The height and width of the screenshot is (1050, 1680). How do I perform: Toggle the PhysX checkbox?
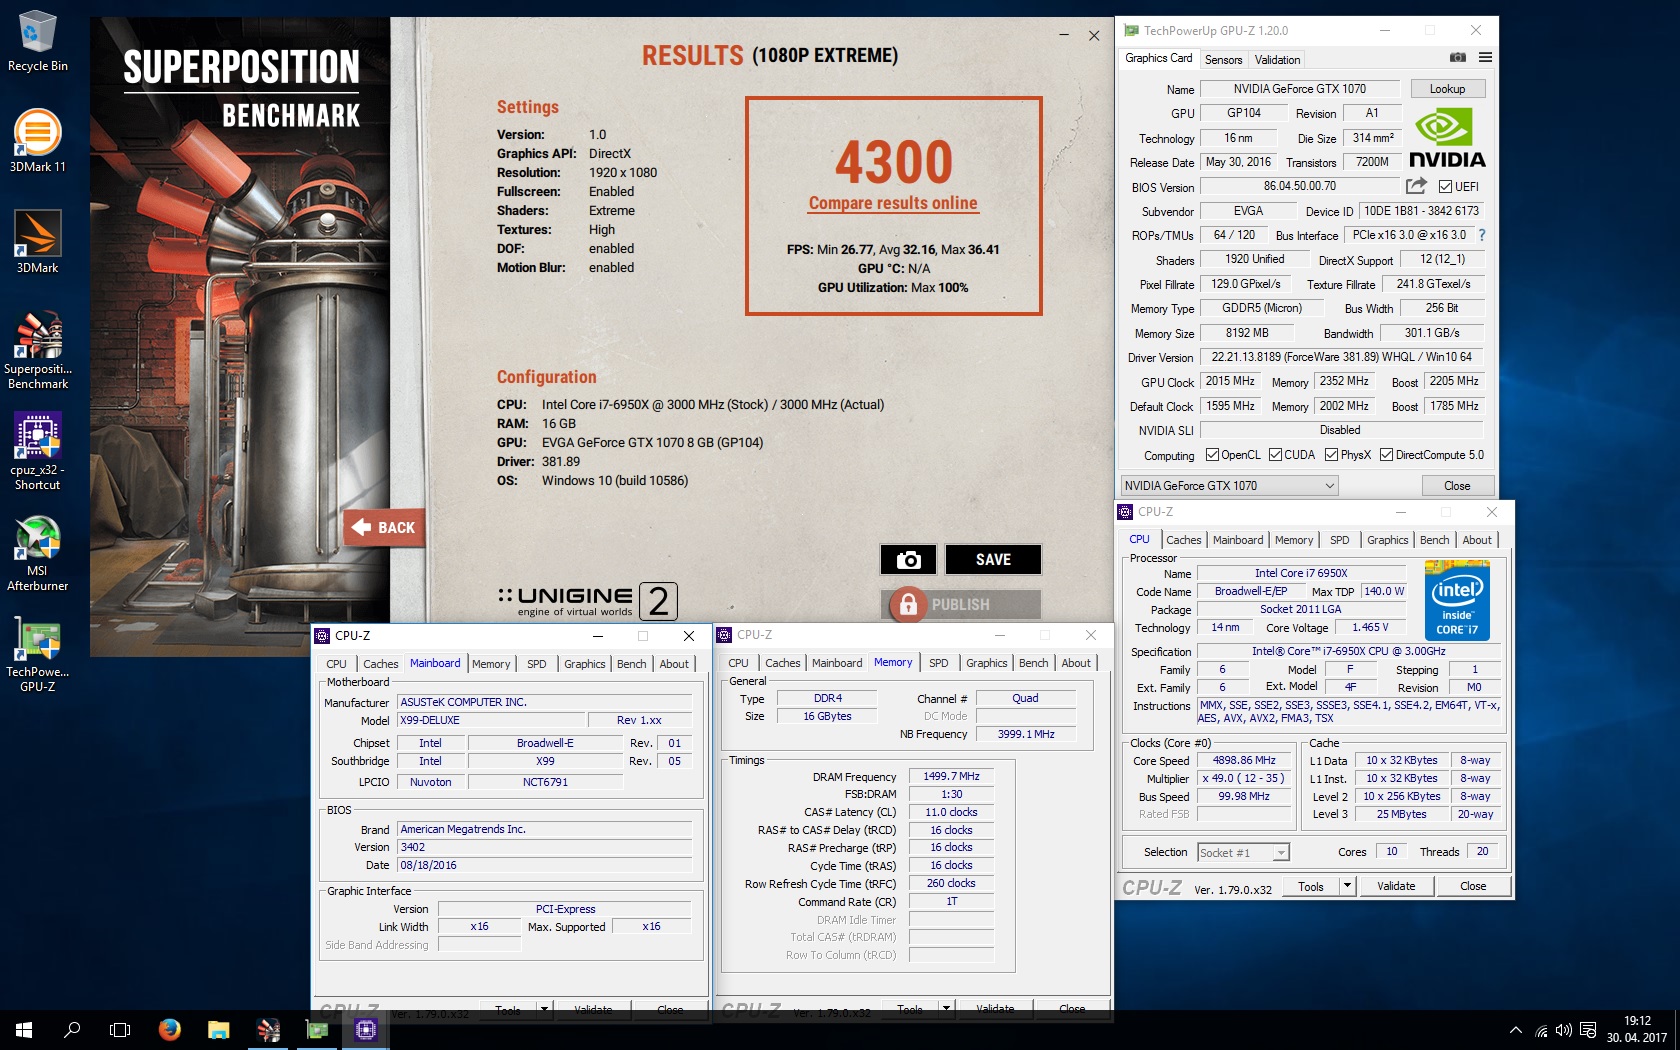pos(1331,455)
